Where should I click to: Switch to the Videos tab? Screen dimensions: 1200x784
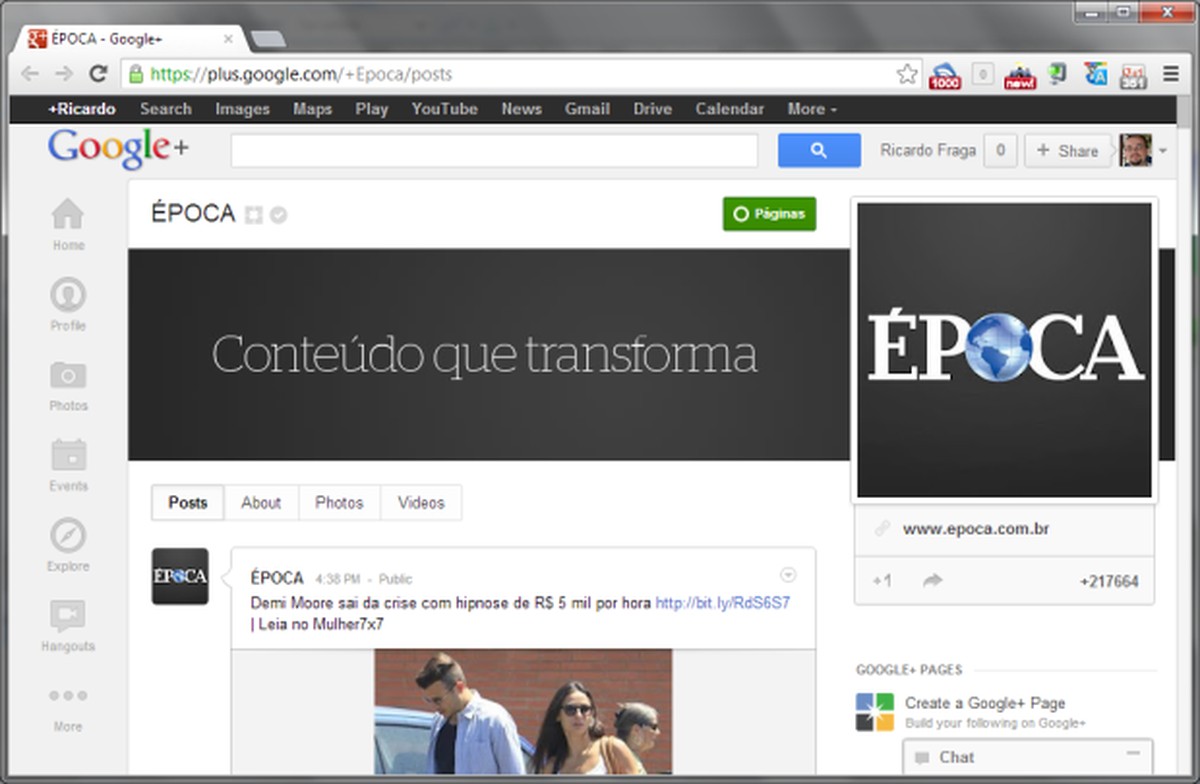[x=421, y=503]
